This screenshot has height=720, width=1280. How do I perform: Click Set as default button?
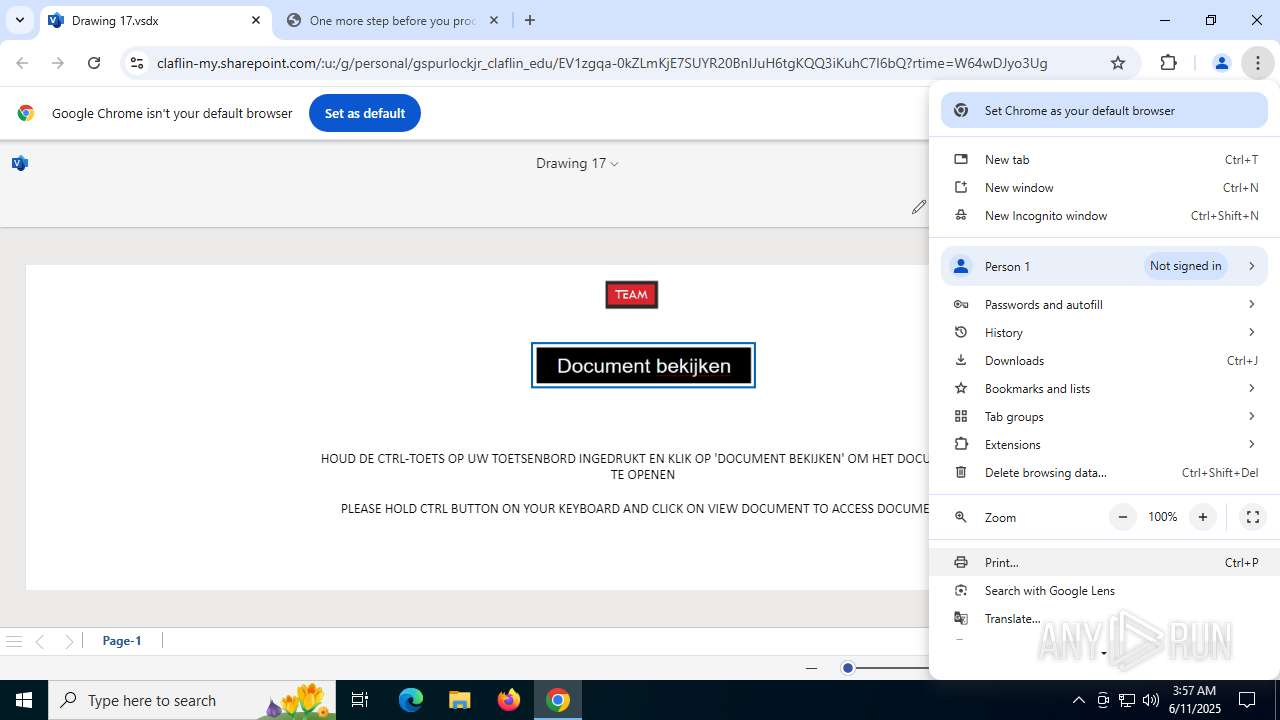pyautogui.click(x=365, y=113)
